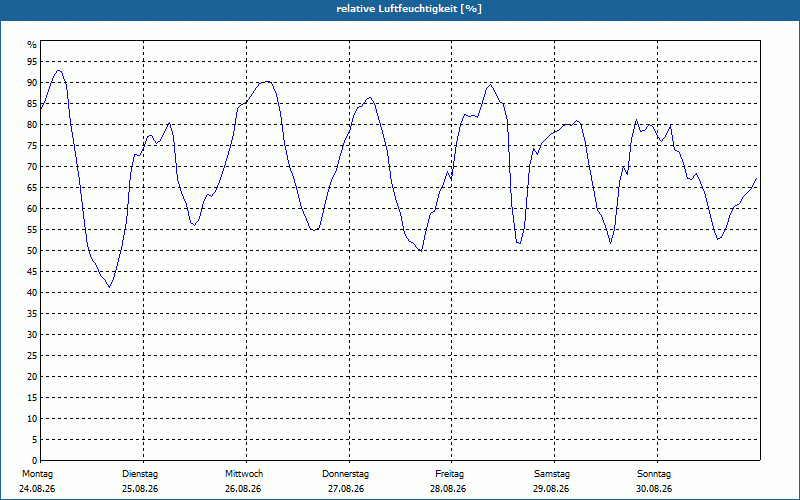The width and height of the screenshot is (800, 500).
Task: Click the date '25.08.26'
Action: click(140, 489)
